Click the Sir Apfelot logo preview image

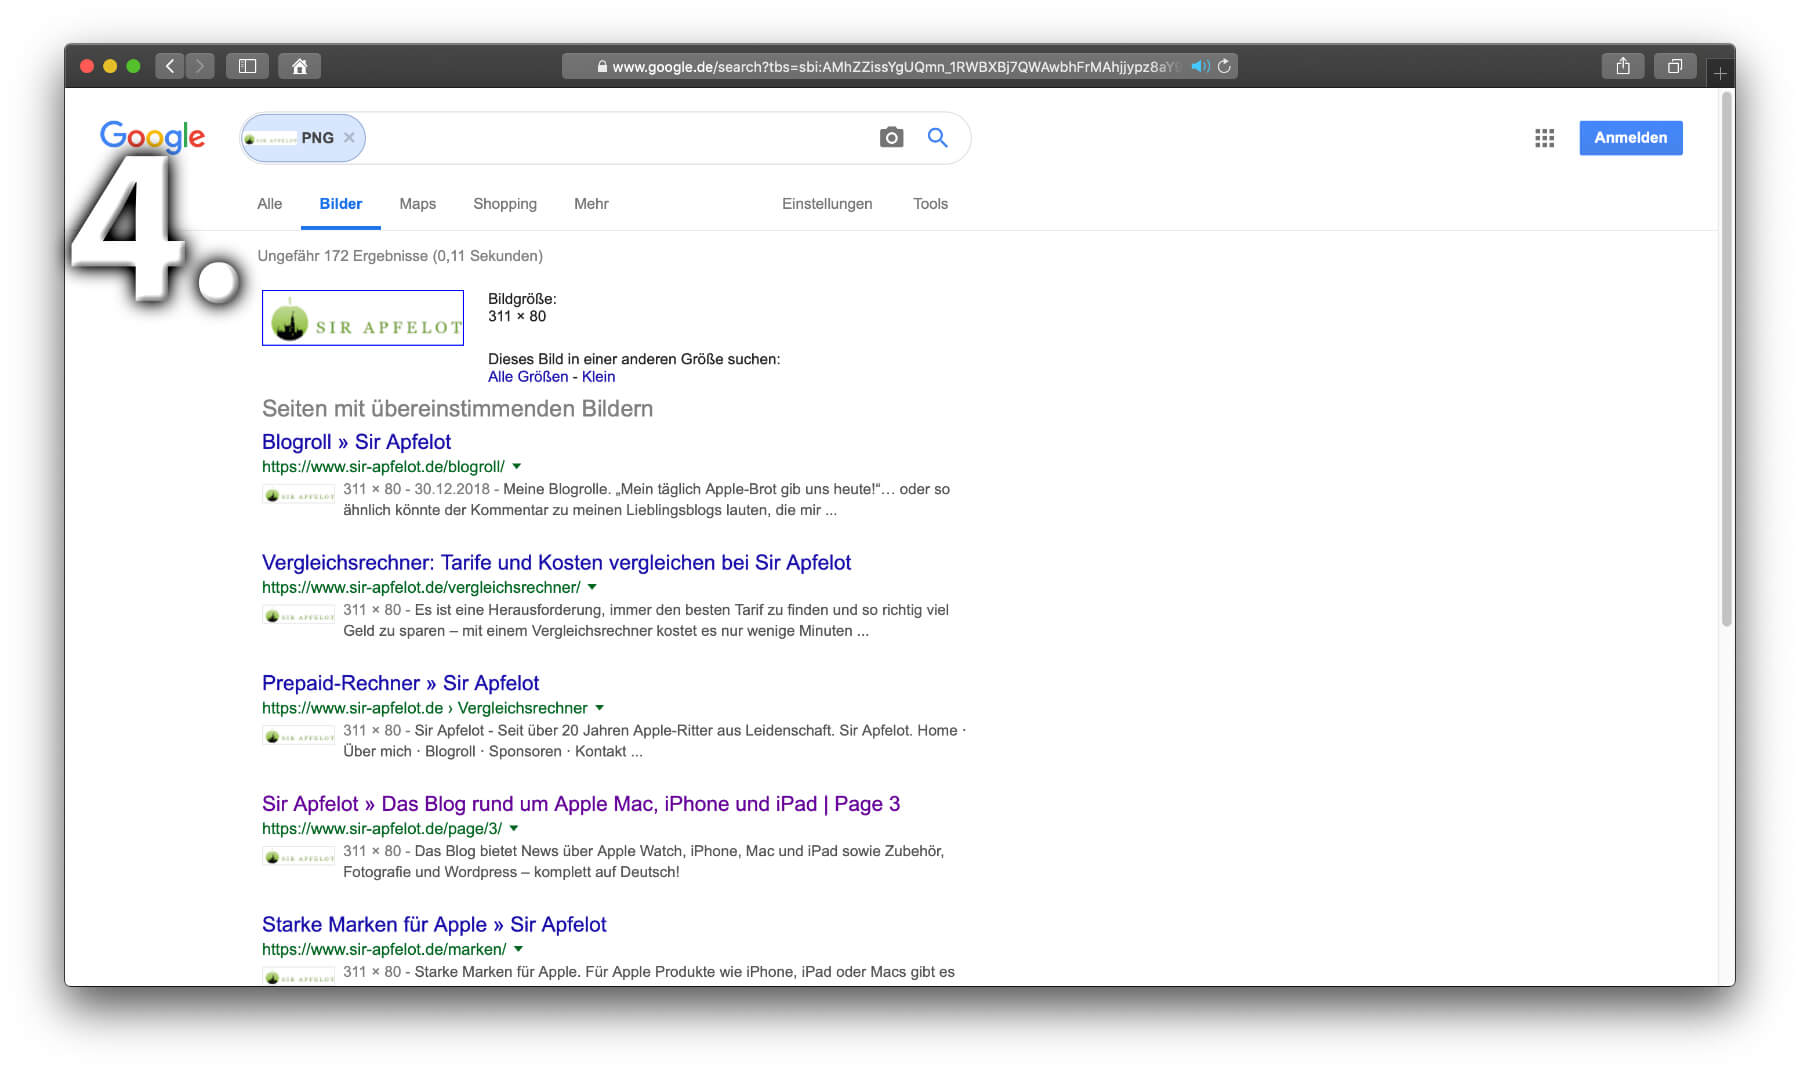[x=363, y=318]
